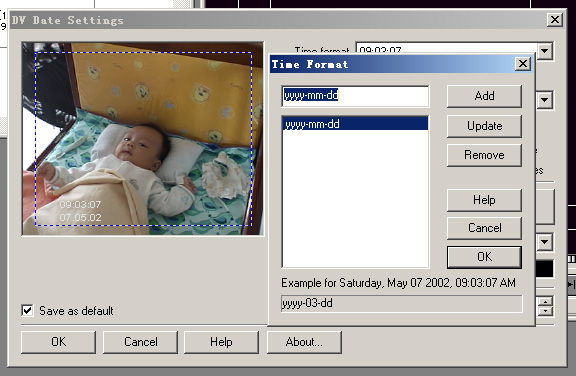Increase value with spinner up arrow
This screenshot has width=576, height=376.
point(546,302)
